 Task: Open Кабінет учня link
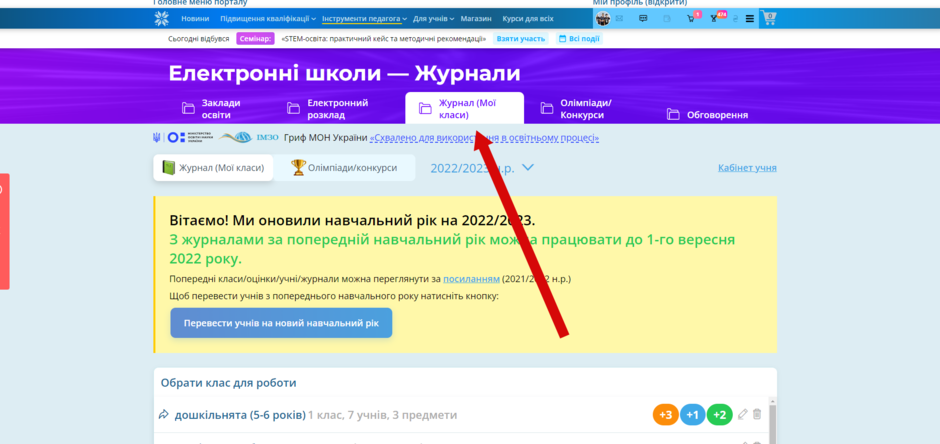[x=747, y=168]
